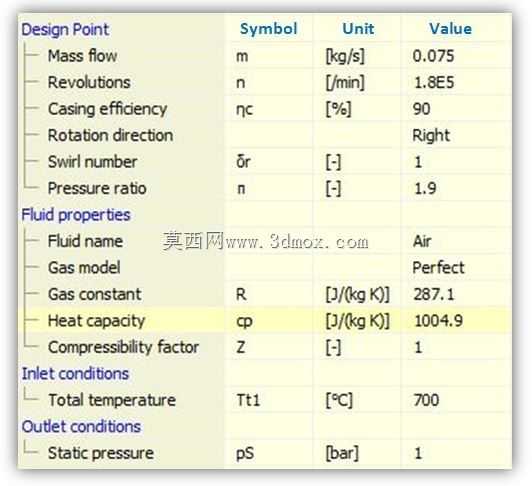
Task: Edit the Mass flow value 0.075
Action: [x=433, y=56]
